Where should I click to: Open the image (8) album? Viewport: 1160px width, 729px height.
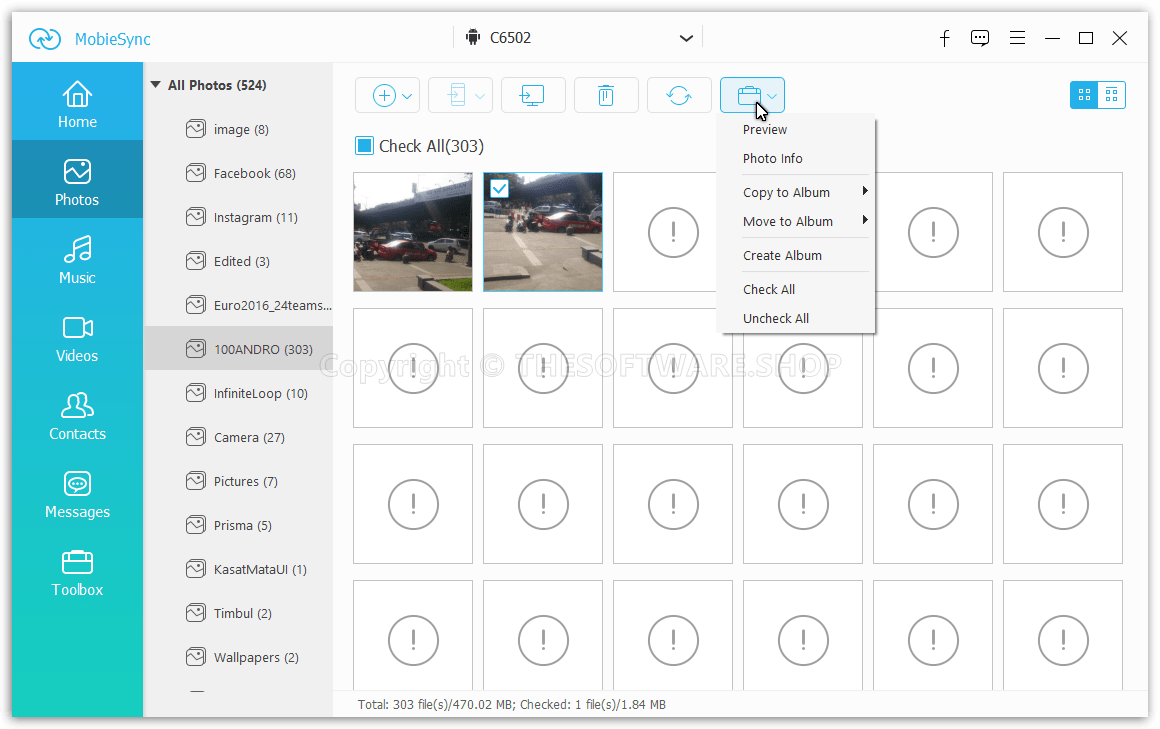coord(238,130)
